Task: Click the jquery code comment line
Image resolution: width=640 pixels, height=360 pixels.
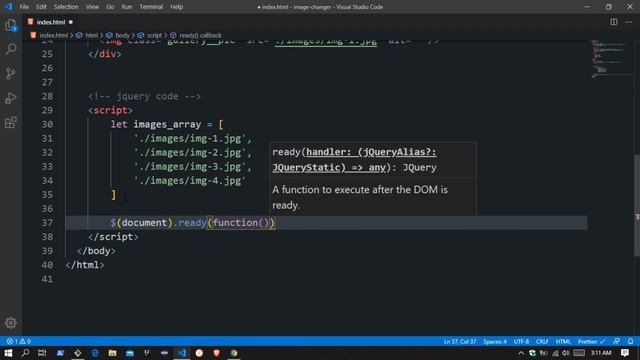Action: pos(144,96)
